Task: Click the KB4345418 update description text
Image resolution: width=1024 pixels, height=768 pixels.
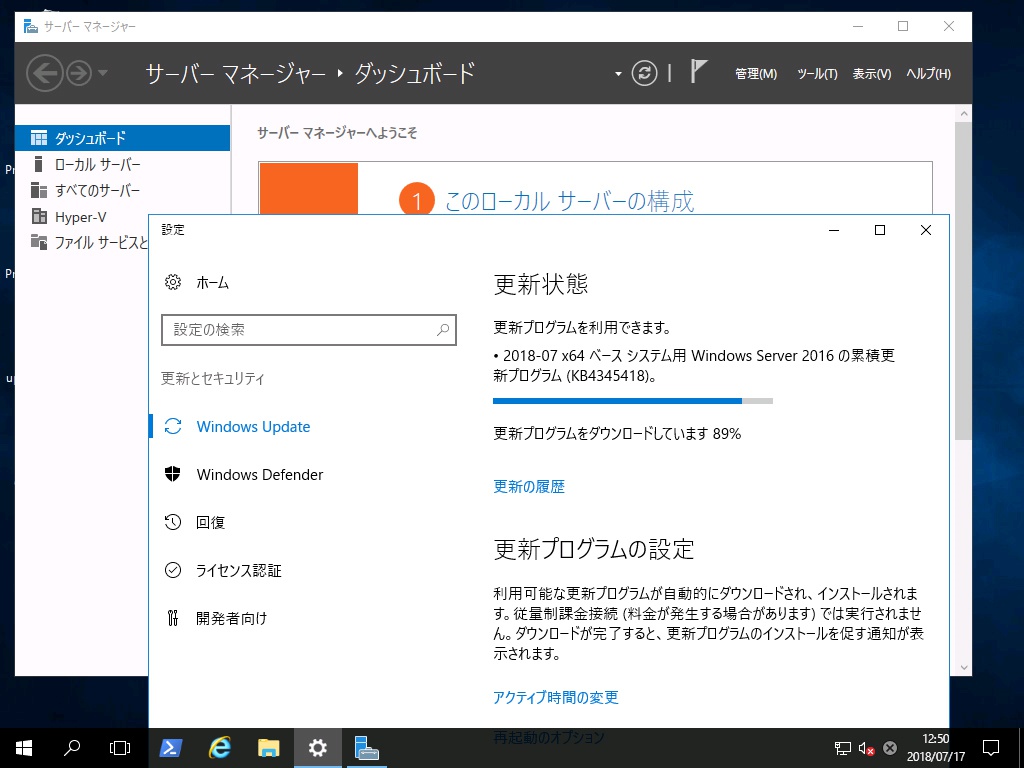Action: (694, 366)
